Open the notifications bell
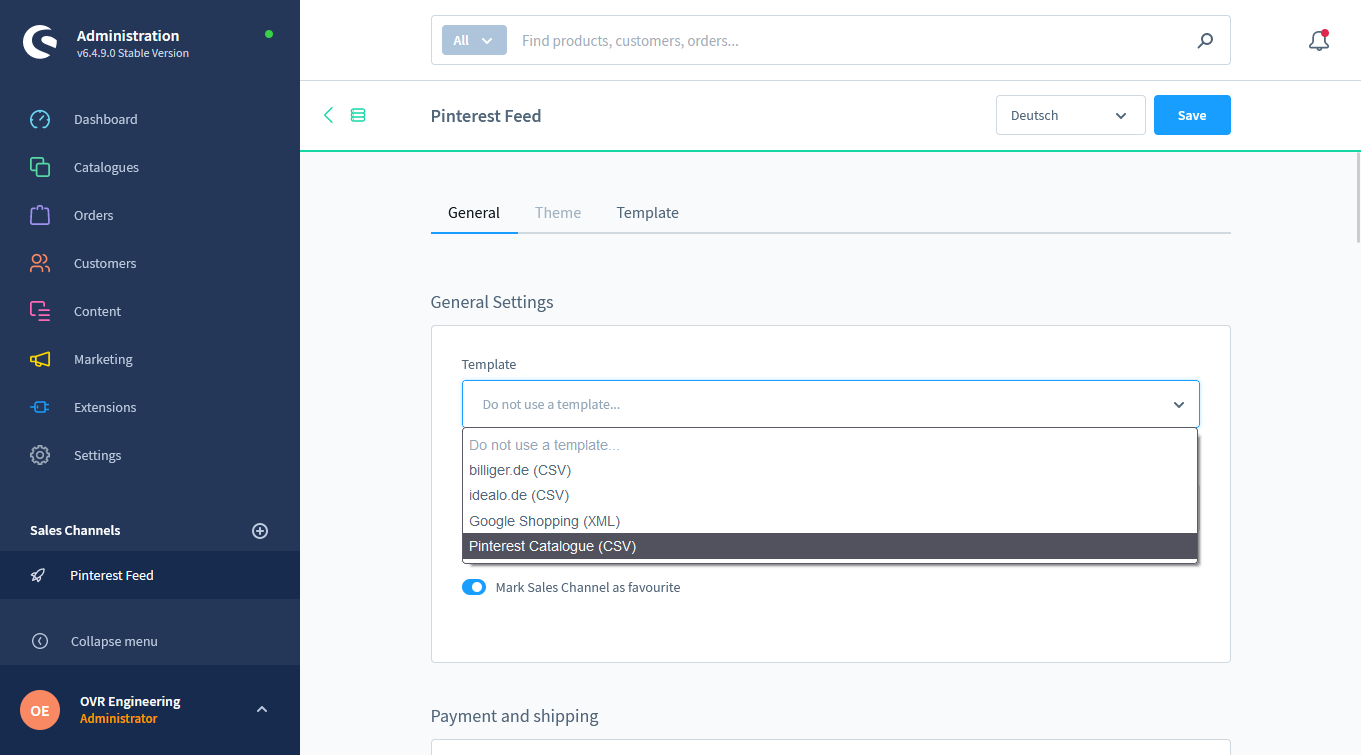Image resolution: width=1361 pixels, height=755 pixels. [x=1319, y=40]
